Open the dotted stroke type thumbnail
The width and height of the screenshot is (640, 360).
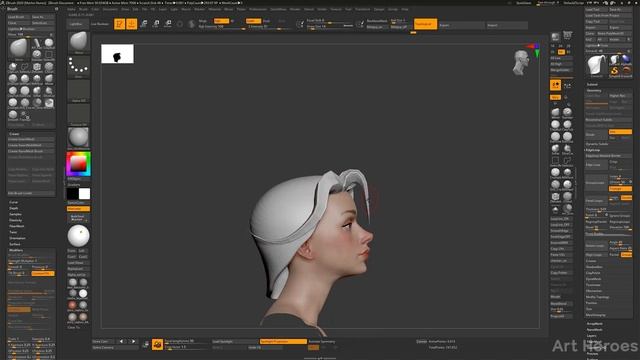click(x=78, y=66)
